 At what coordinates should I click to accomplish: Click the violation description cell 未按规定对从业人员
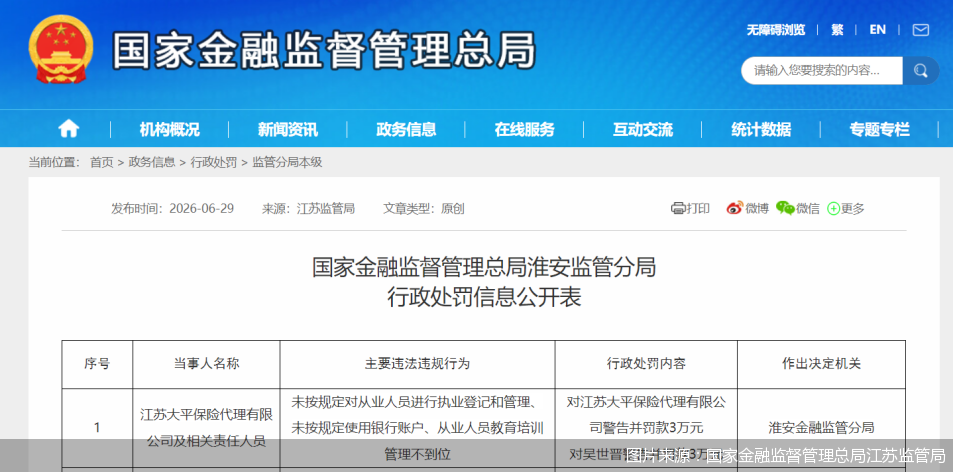pyautogui.click(x=417, y=428)
